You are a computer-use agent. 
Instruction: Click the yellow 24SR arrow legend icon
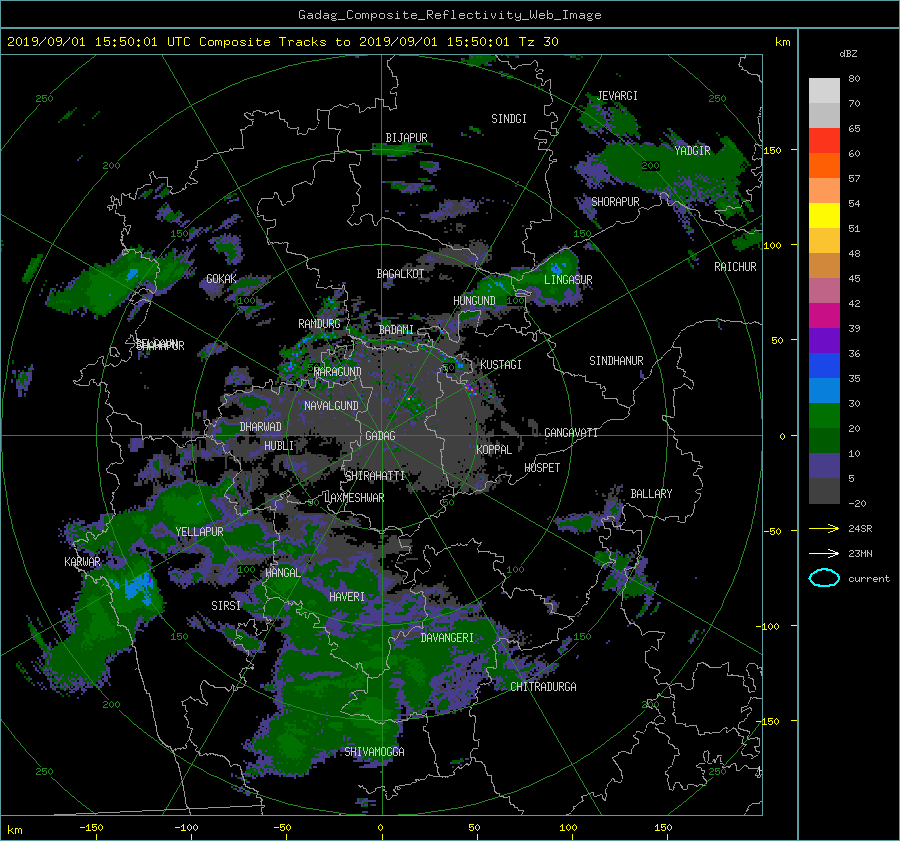824,528
